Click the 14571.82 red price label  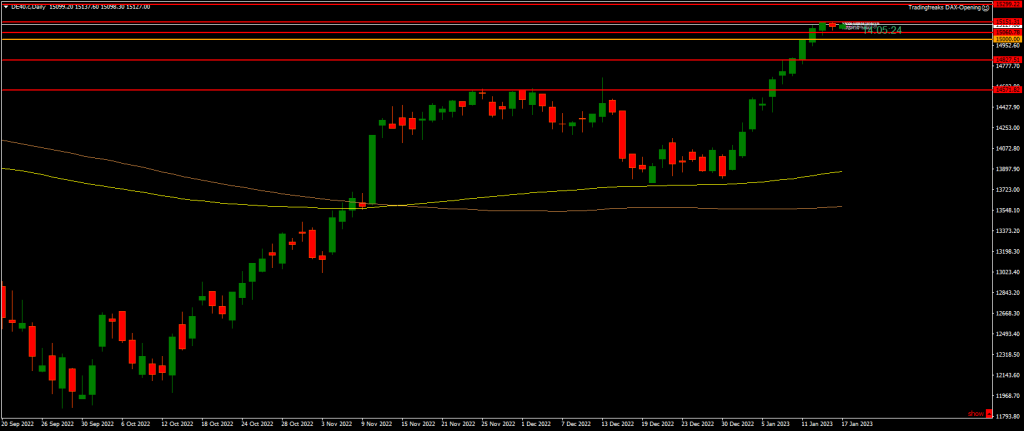click(1007, 90)
